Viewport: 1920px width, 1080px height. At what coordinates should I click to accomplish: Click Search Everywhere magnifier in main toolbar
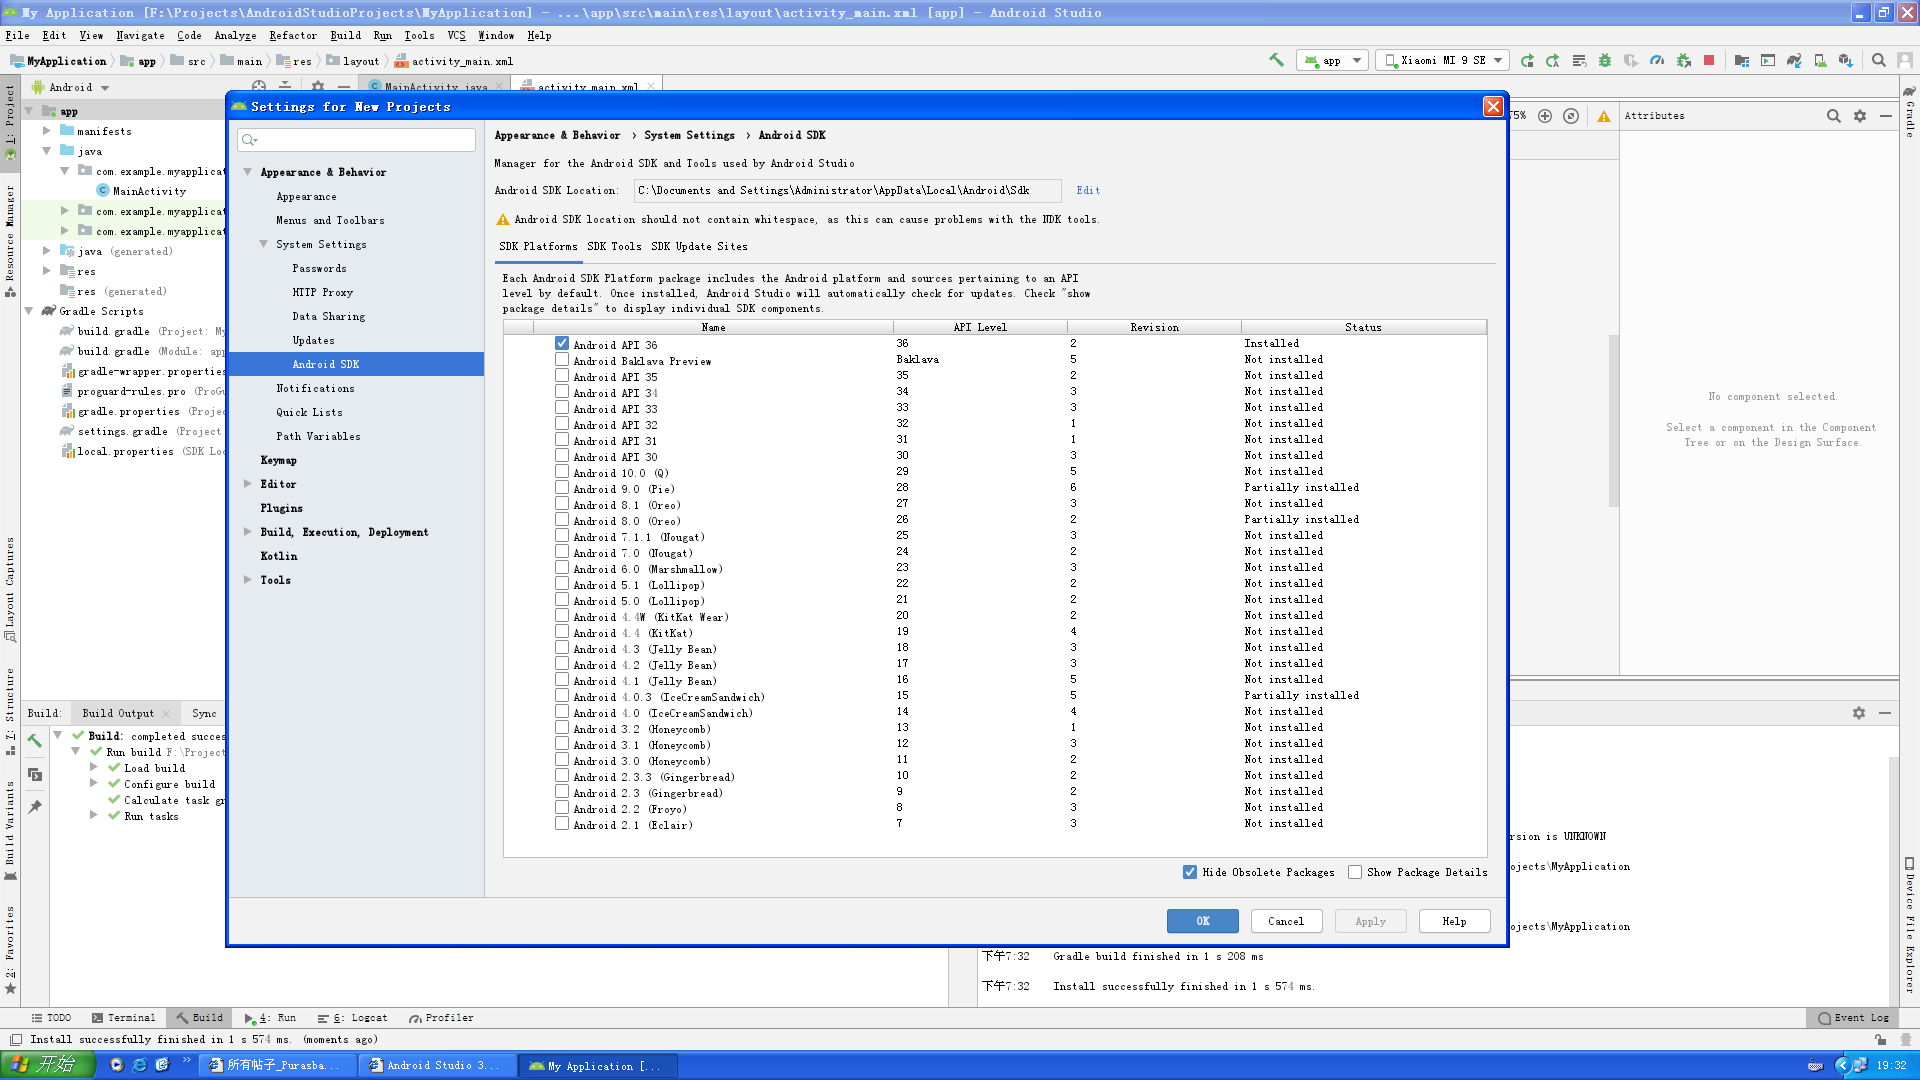tap(1879, 60)
